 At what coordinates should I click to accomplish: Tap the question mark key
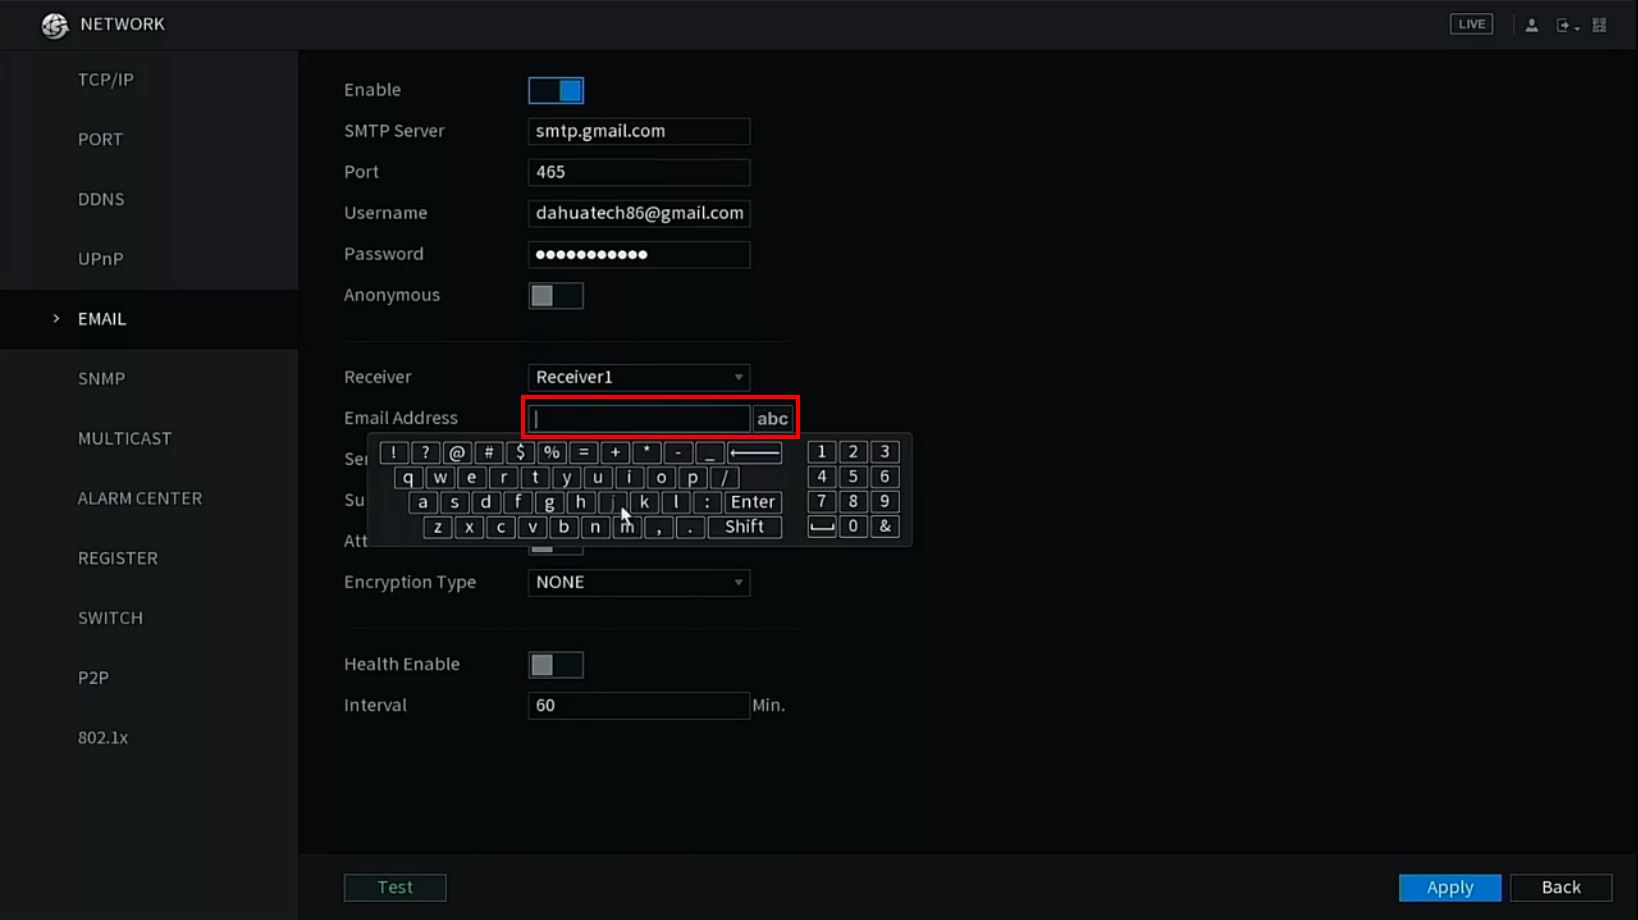[425, 453]
